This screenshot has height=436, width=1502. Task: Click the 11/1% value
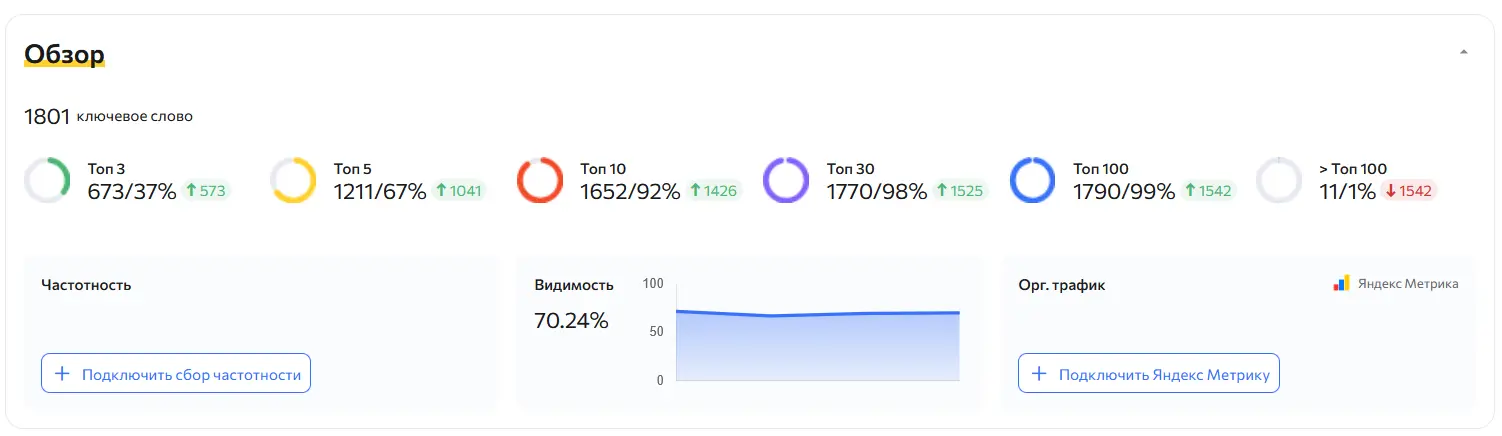(1348, 191)
